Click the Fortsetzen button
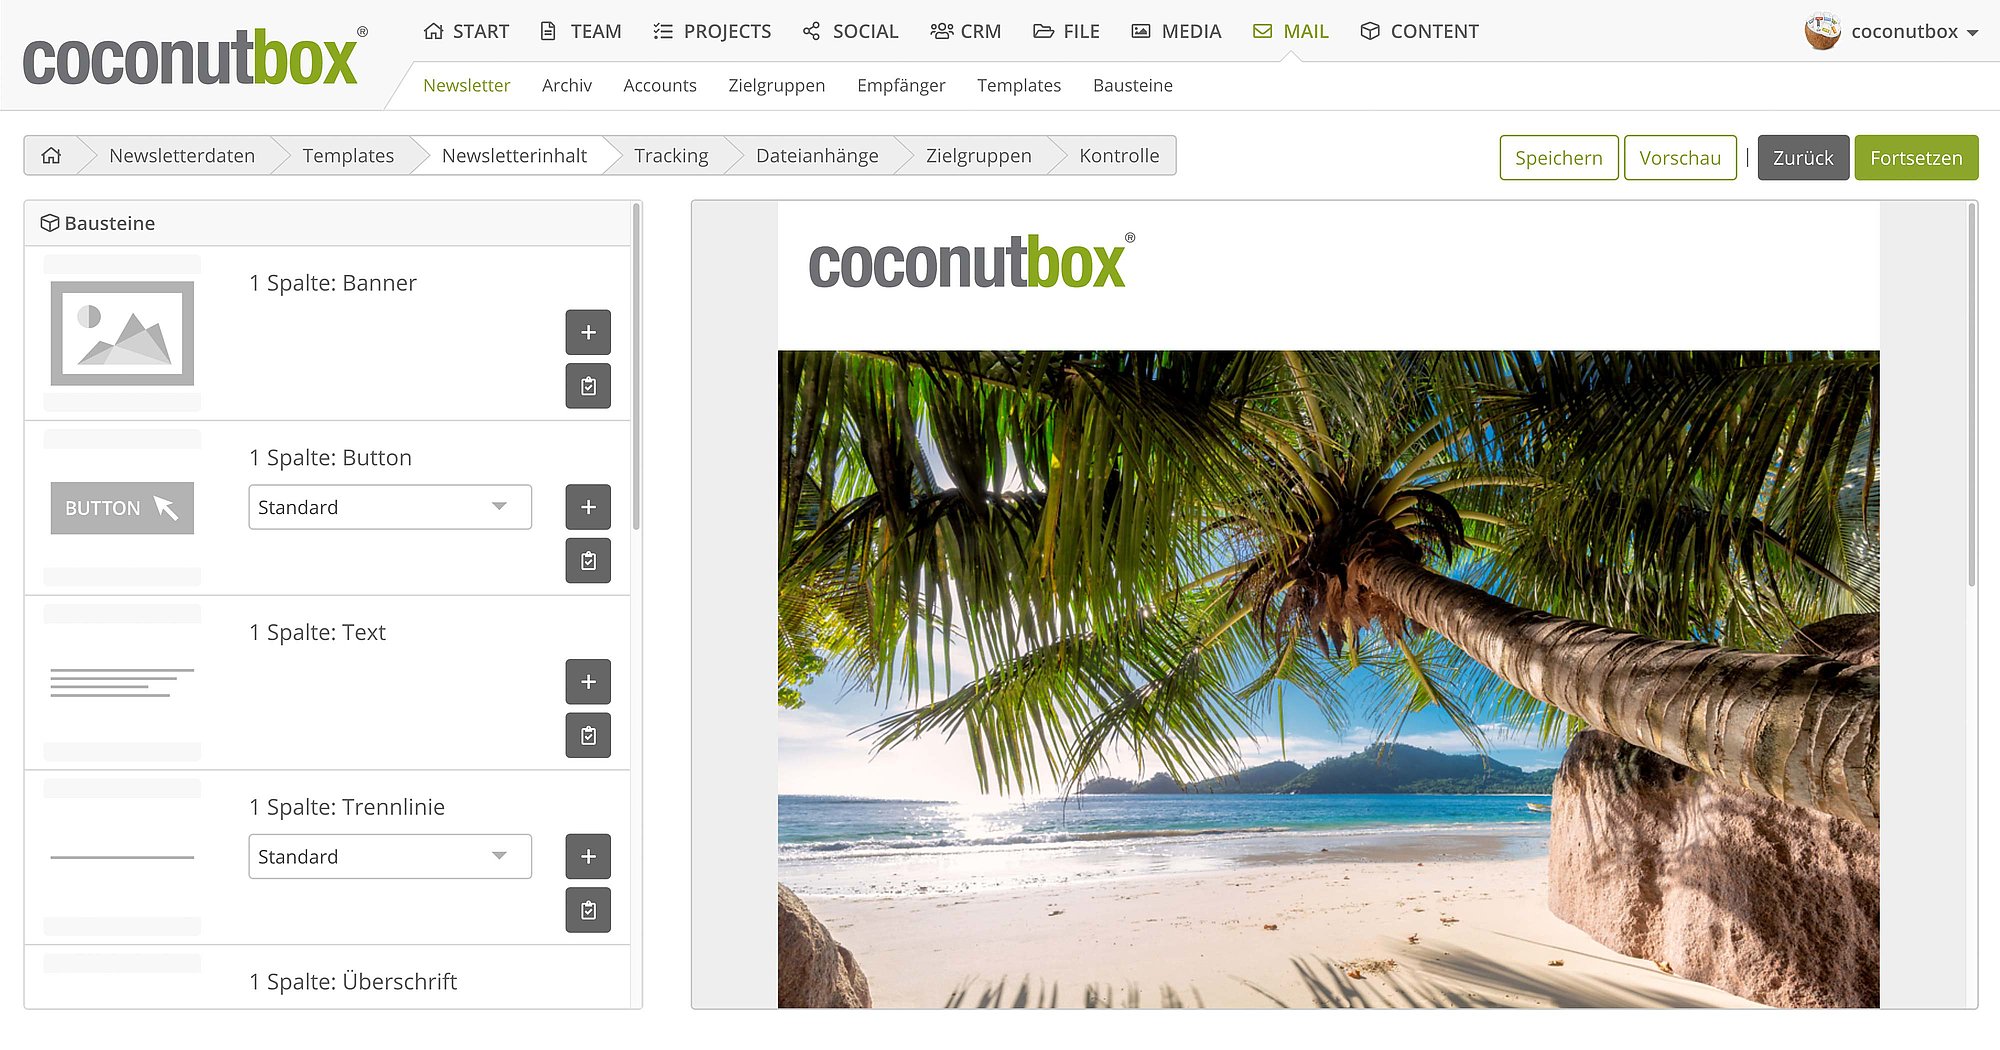 [x=1916, y=158]
